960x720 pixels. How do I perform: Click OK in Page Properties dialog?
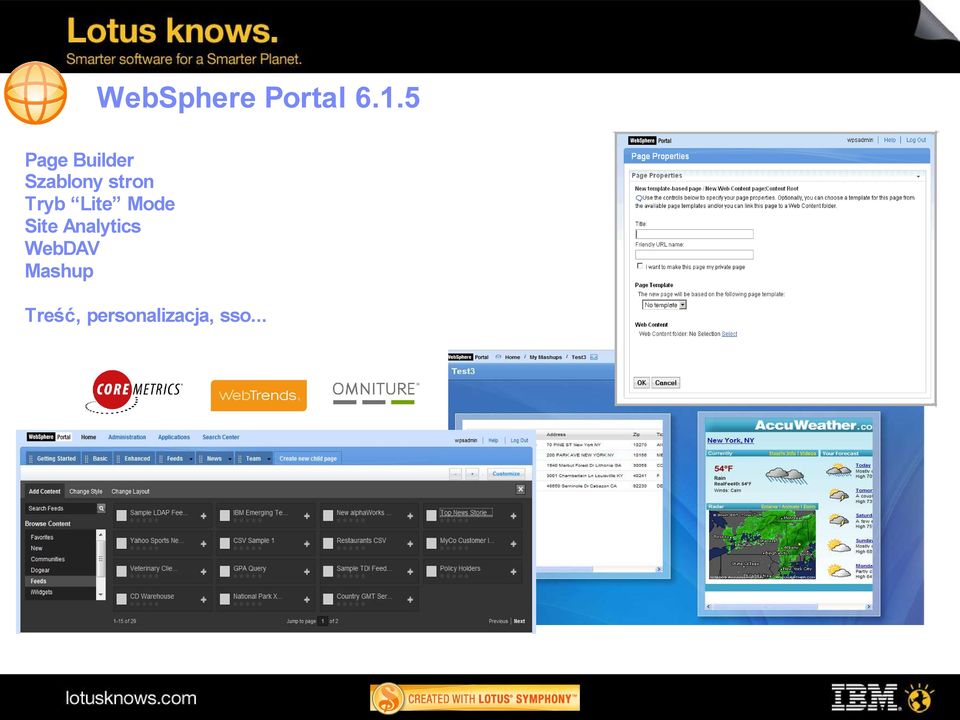(641, 383)
